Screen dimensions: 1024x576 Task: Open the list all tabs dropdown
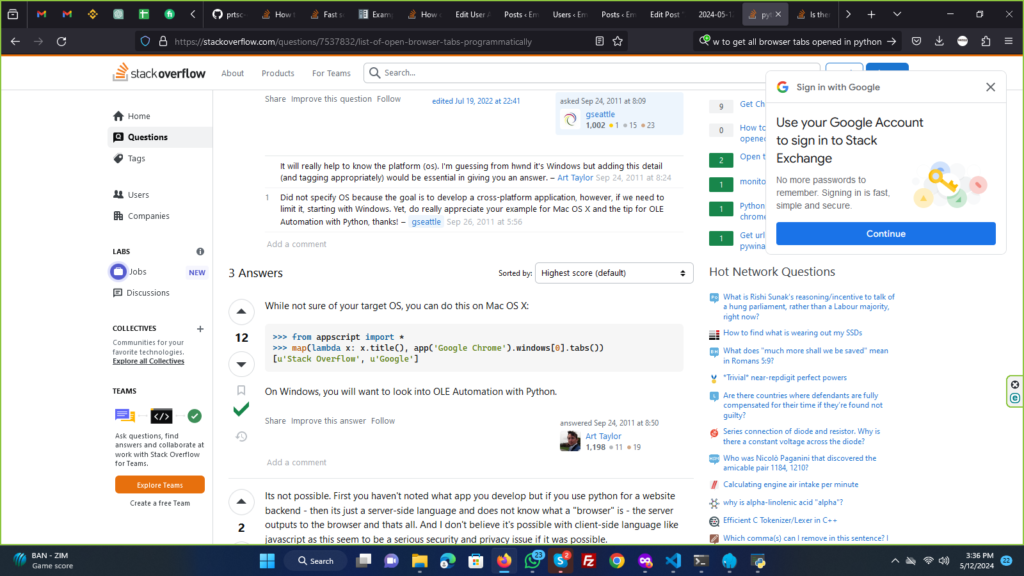848,15
